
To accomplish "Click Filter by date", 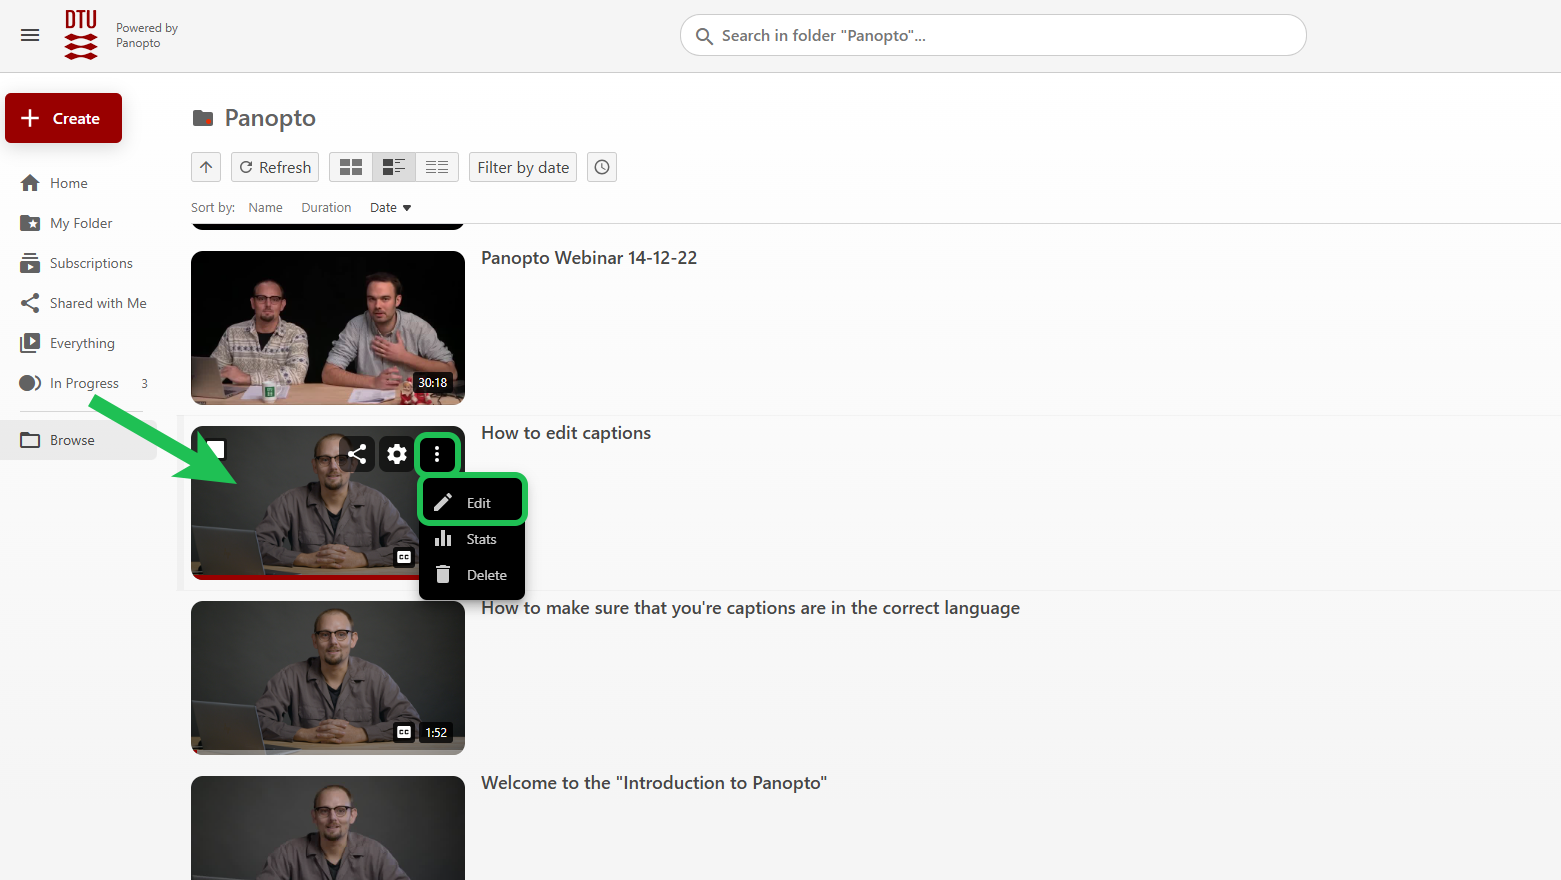I will [x=523, y=167].
